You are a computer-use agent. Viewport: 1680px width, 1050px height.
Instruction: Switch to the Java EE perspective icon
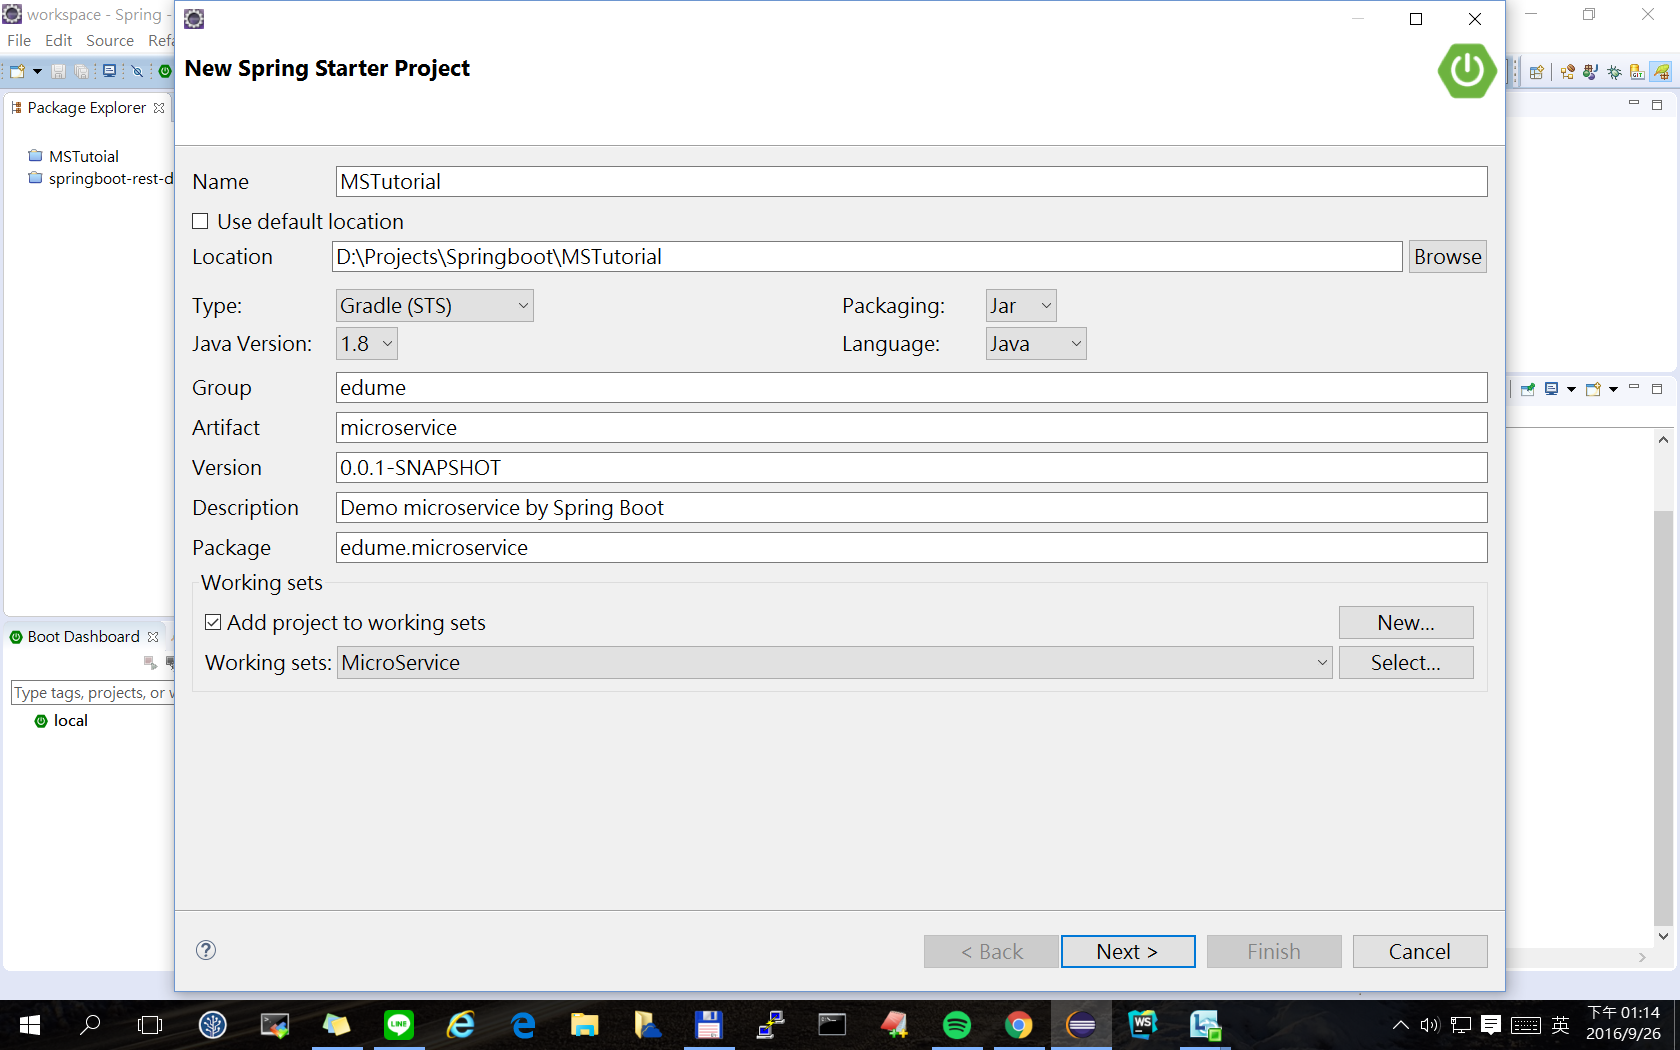point(1567,72)
